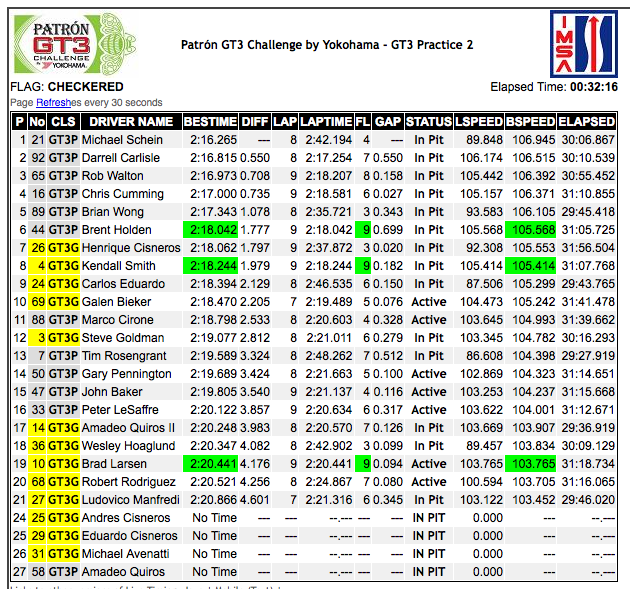Click the green best time 2:18.042
Viewport: 630px width, 589px height.
(212, 230)
